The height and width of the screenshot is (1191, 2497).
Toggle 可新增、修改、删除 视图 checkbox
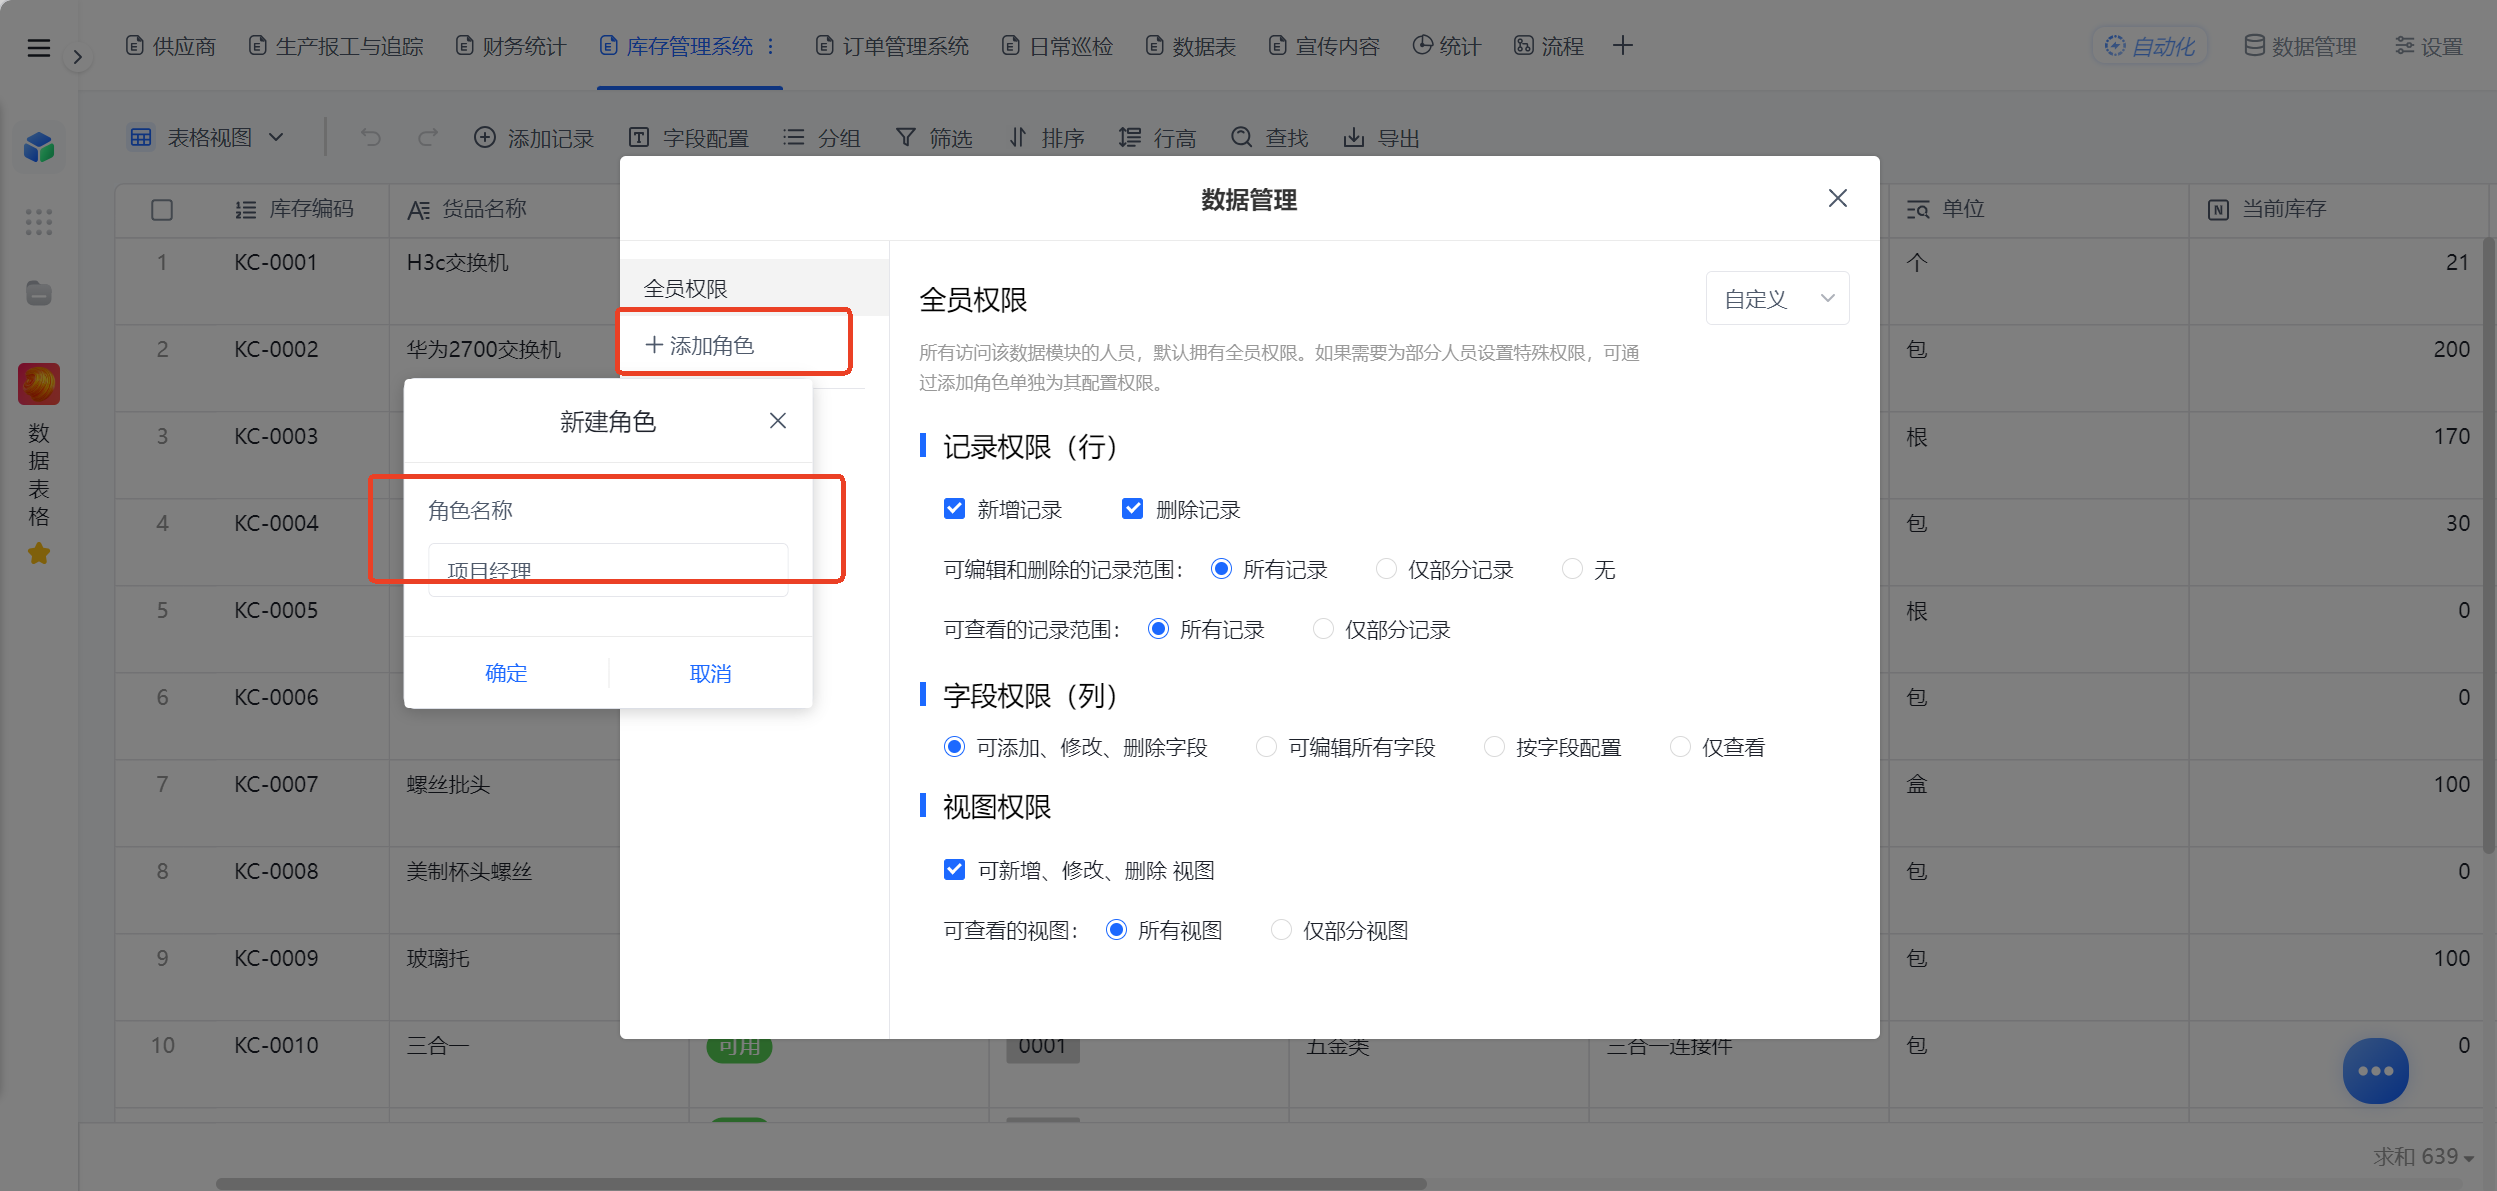(955, 870)
